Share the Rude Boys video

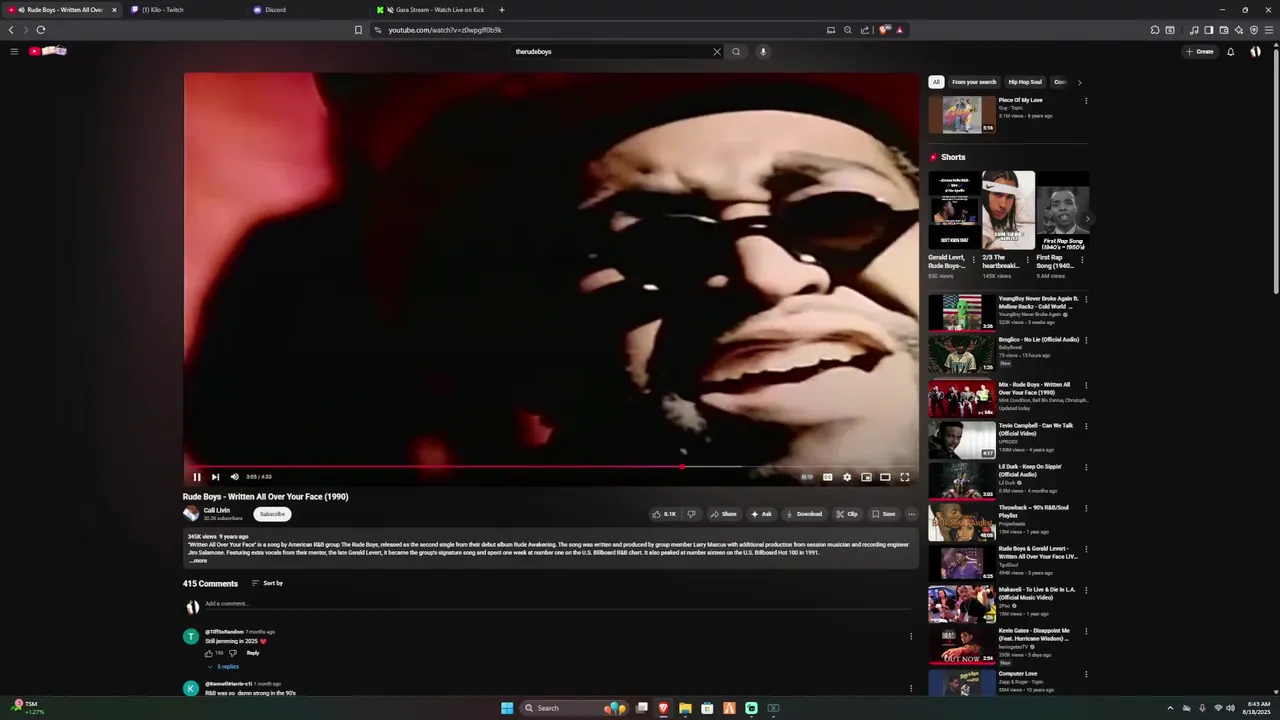723,514
